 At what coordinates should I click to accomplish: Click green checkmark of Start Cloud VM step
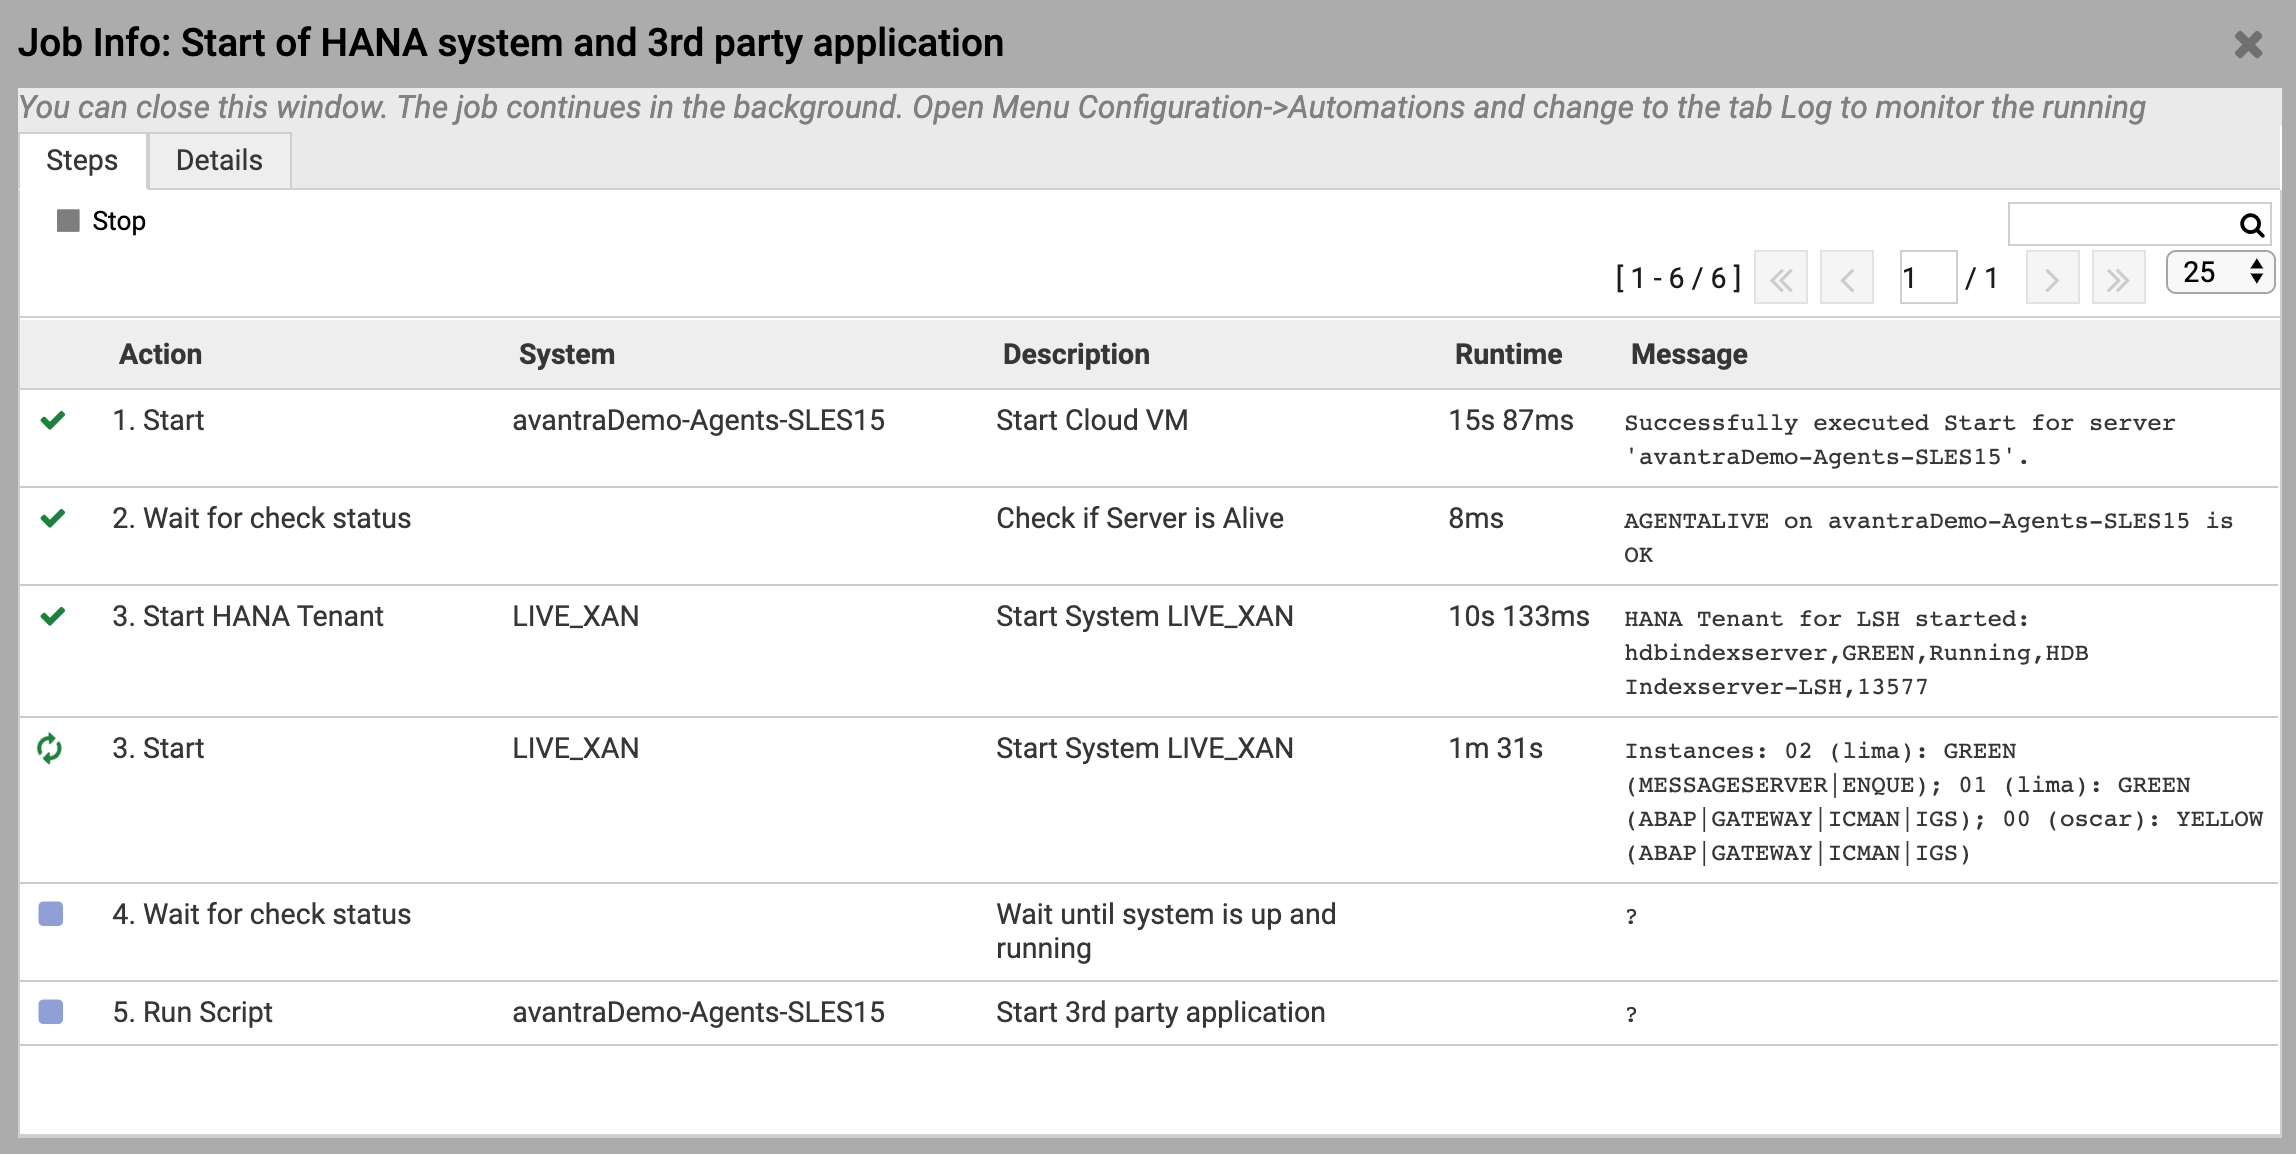[53, 421]
